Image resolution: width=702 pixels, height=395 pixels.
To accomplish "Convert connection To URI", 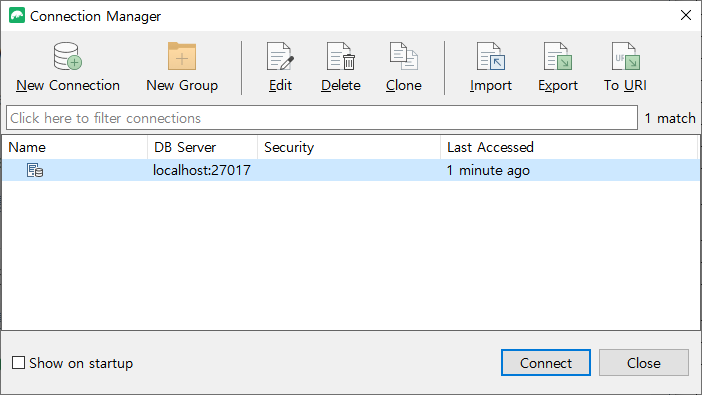I will [x=625, y=67].
